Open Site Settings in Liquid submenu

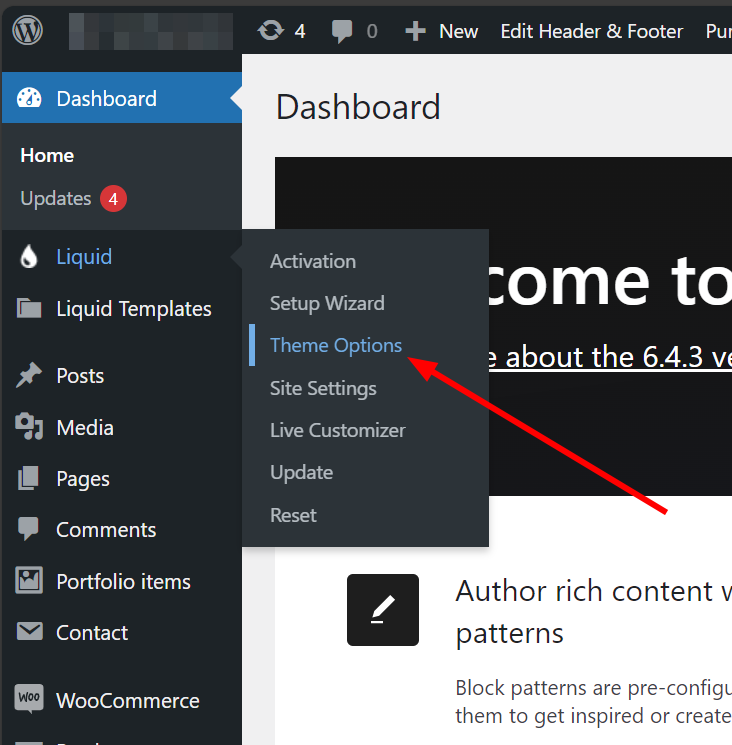(x=323, y=388)
